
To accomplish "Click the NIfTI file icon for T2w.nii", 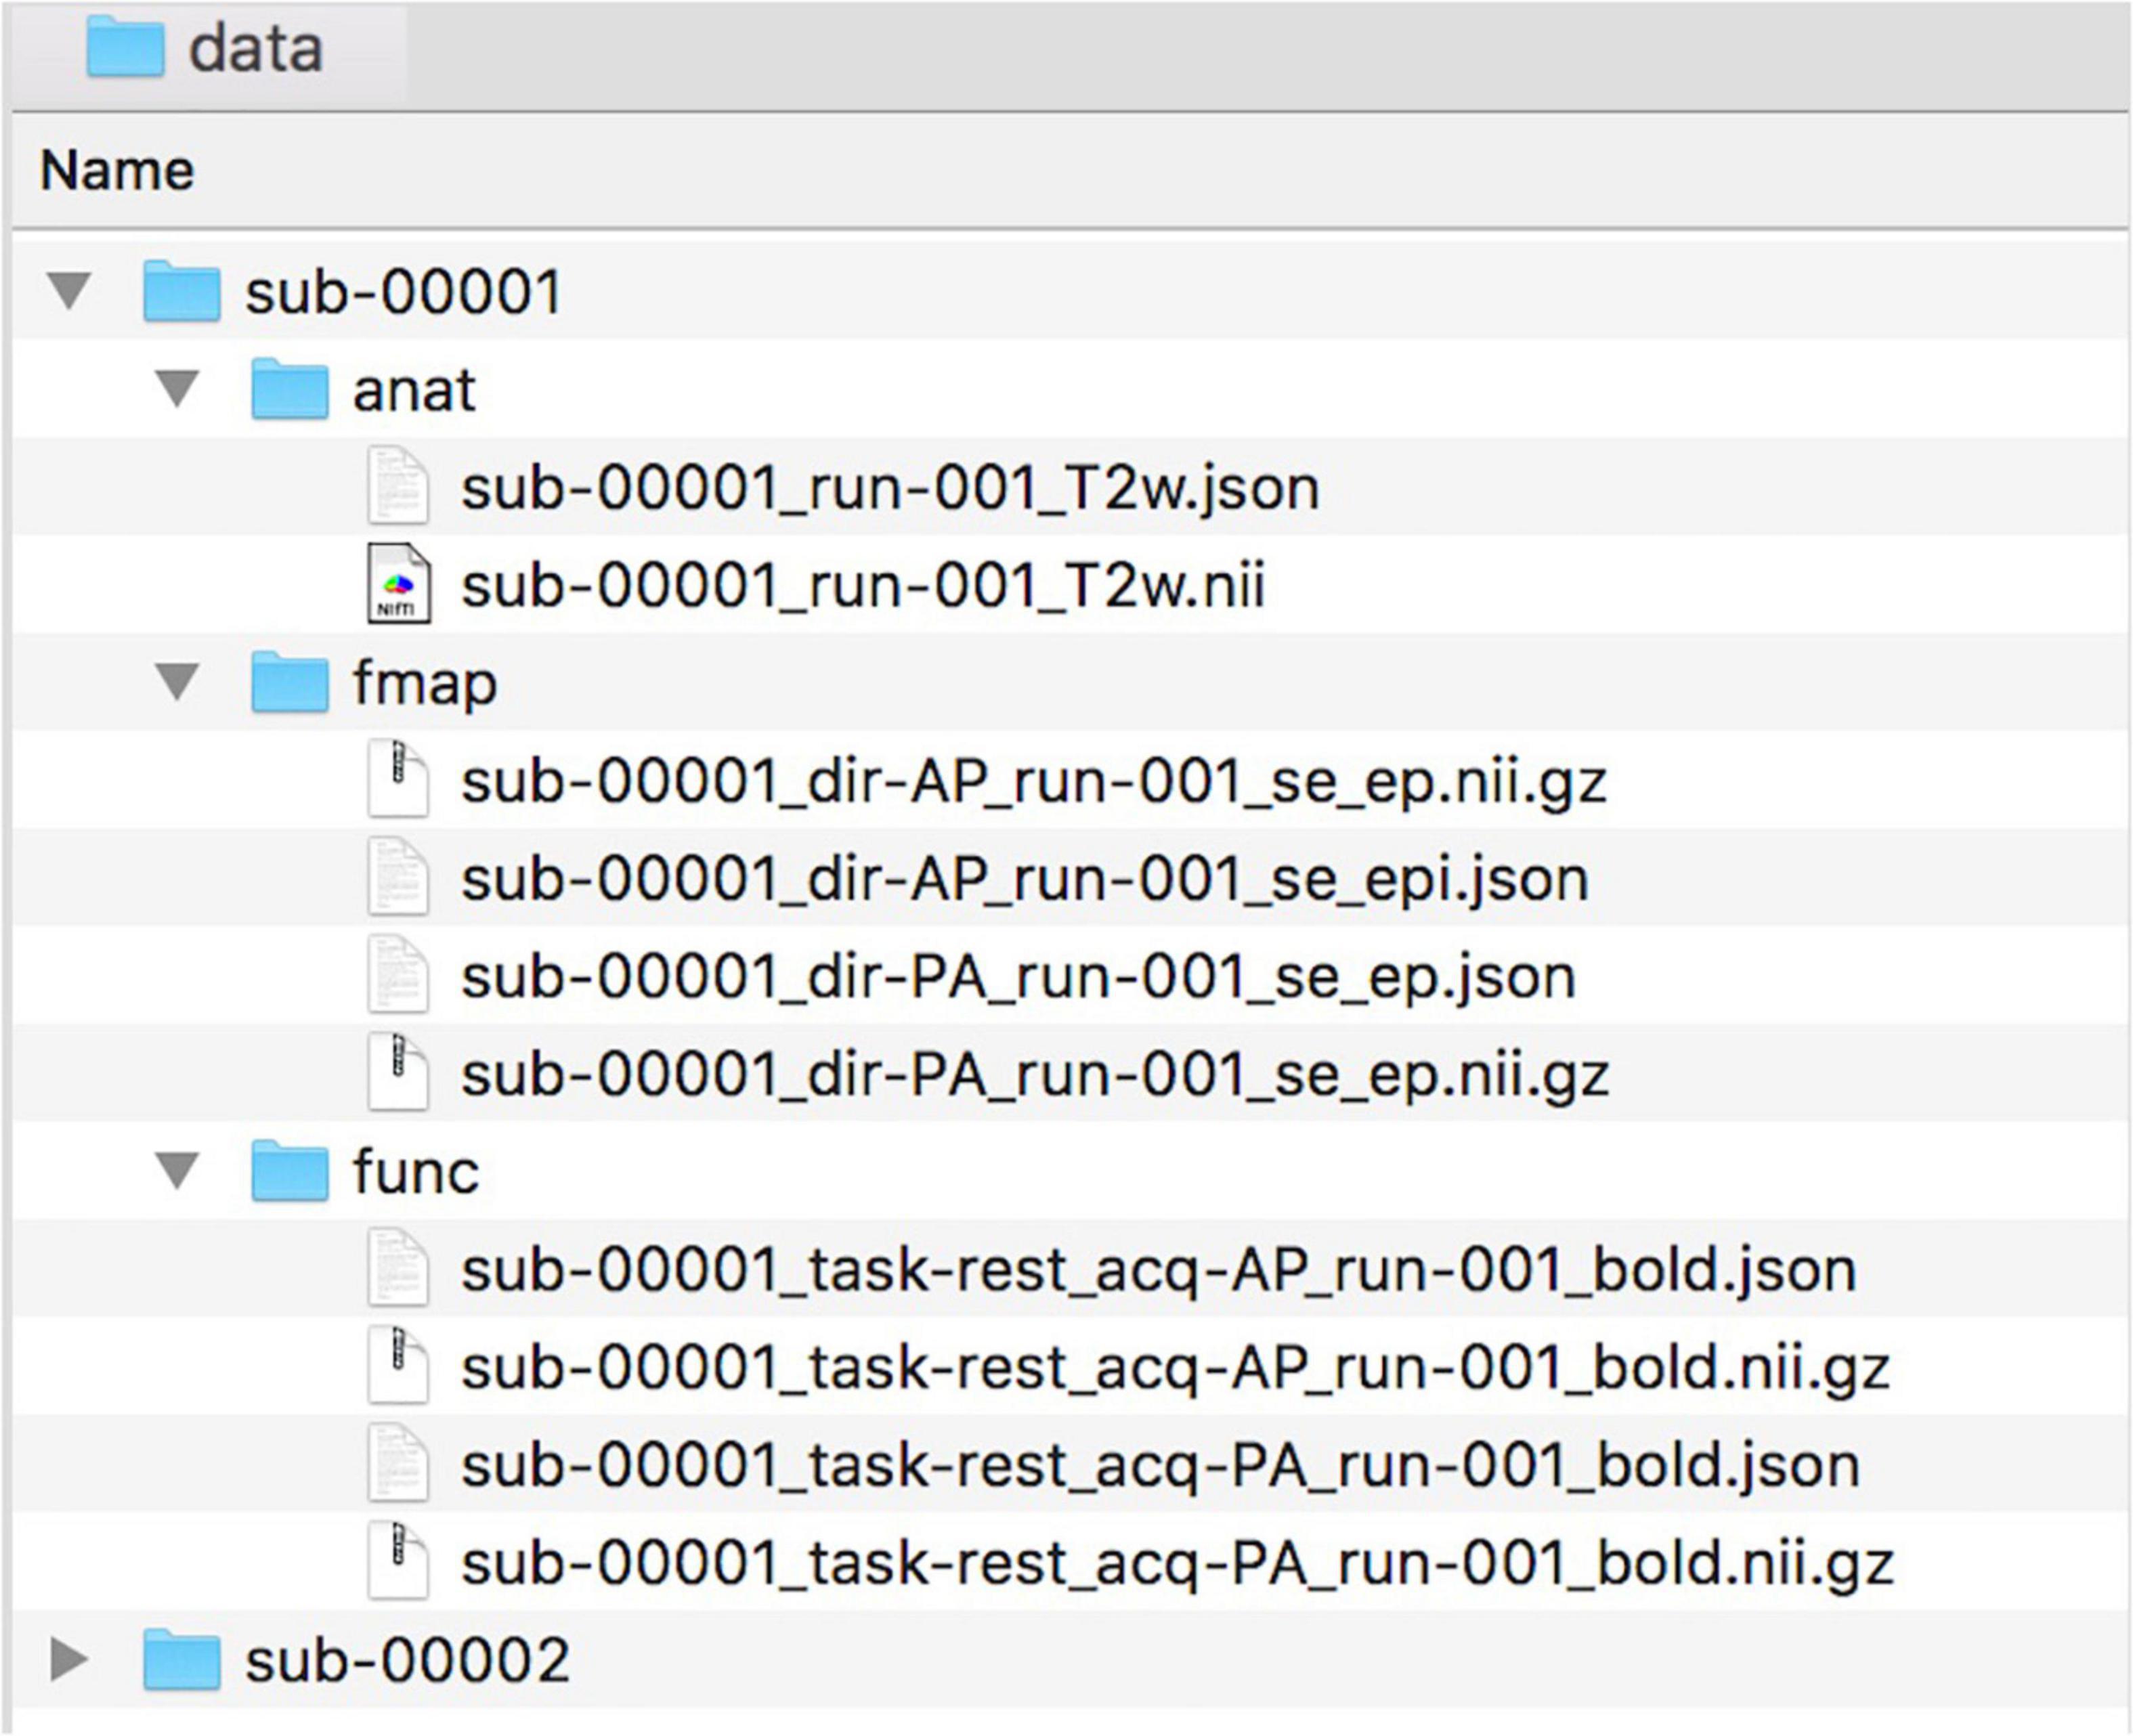I will [399, 584].
